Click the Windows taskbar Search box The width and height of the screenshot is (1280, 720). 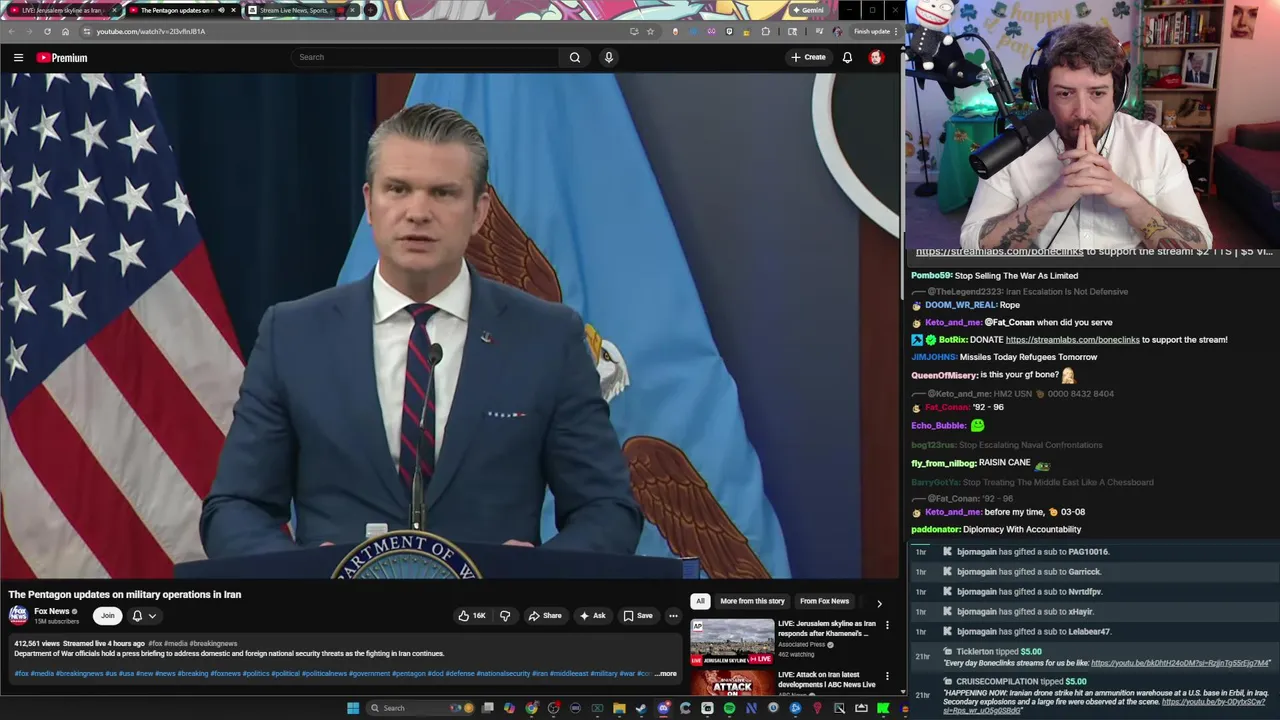[420, 708]
